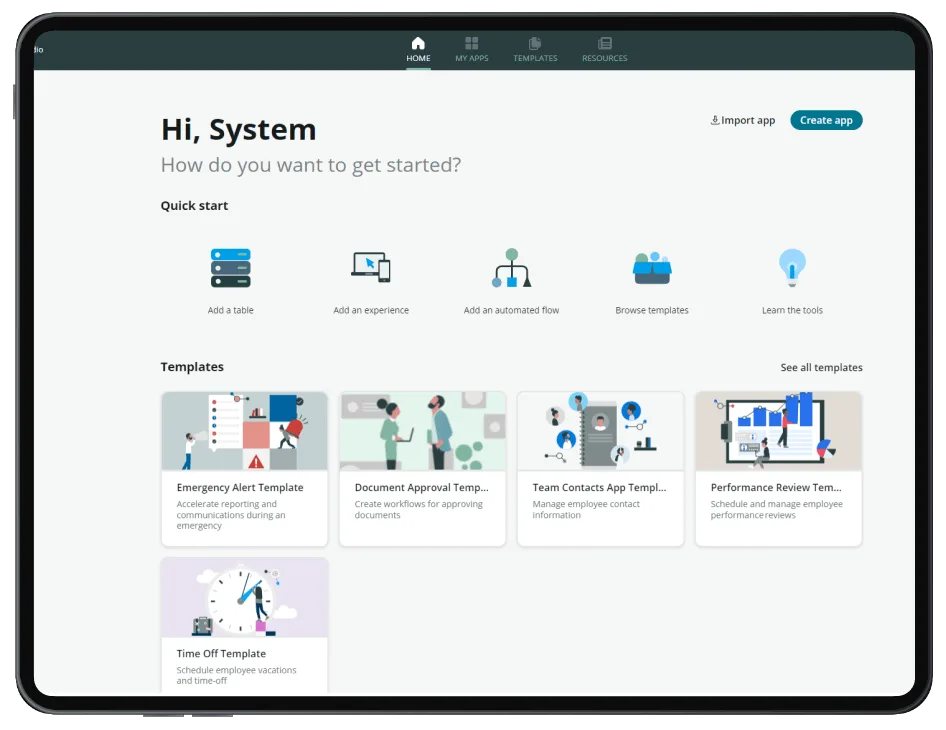Click the Browse templates label
The height and width of the screenshot is (730, 946).
(652, 311)
